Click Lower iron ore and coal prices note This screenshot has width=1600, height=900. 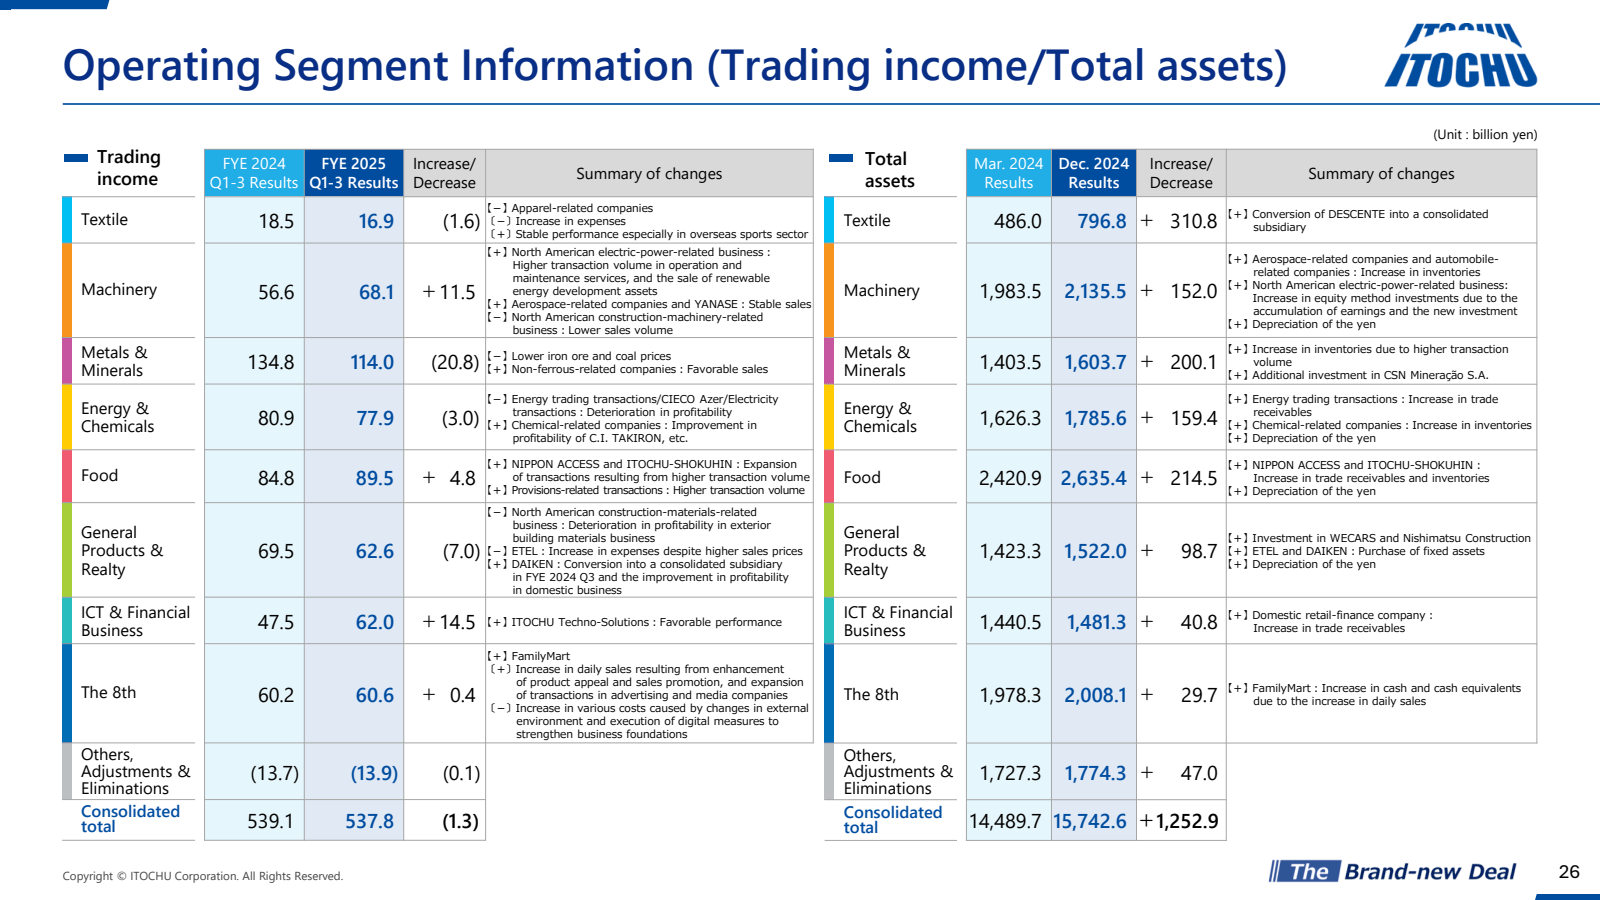point(579,356)
